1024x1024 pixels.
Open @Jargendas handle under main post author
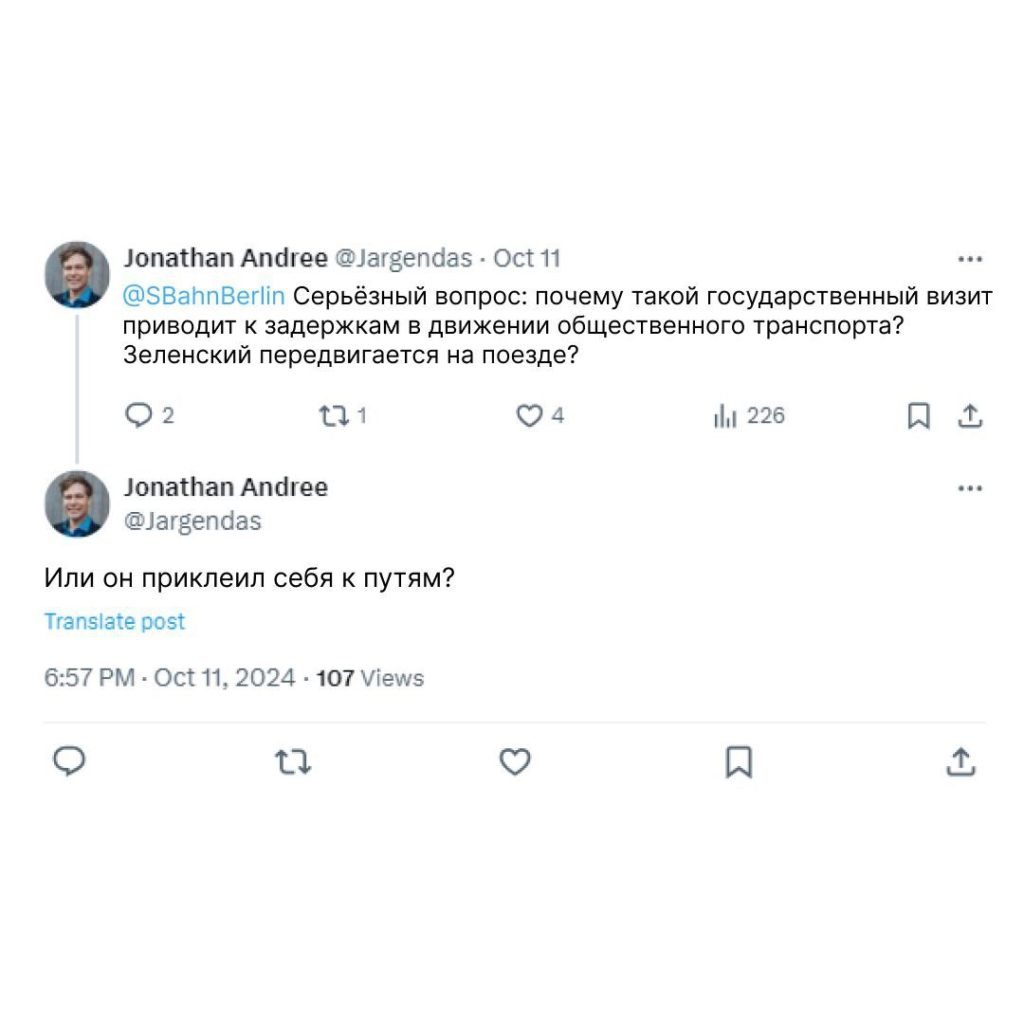click(192, 521)
